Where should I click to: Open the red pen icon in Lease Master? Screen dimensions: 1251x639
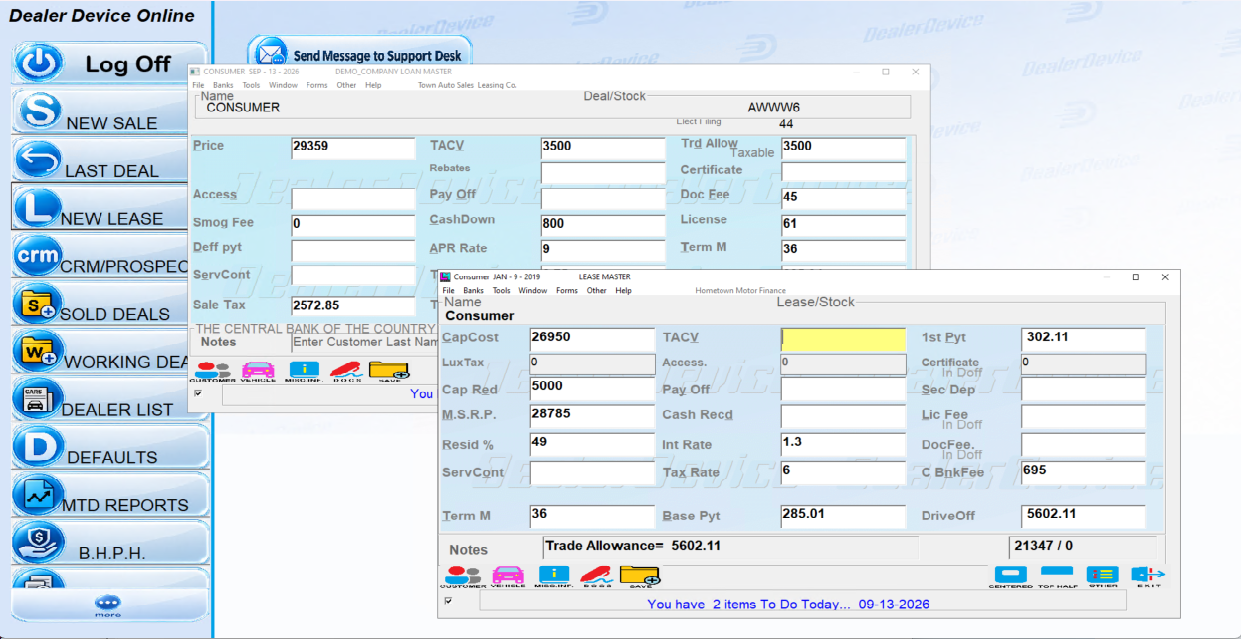[x=597, y=577]
